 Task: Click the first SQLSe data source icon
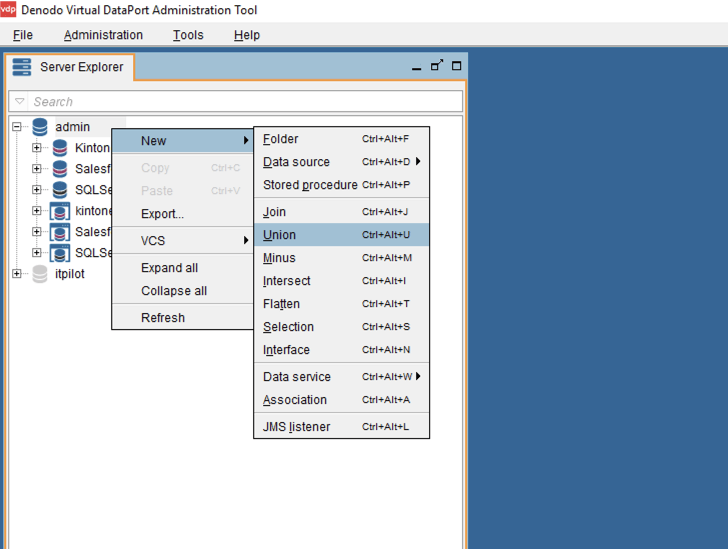point(60,190)
